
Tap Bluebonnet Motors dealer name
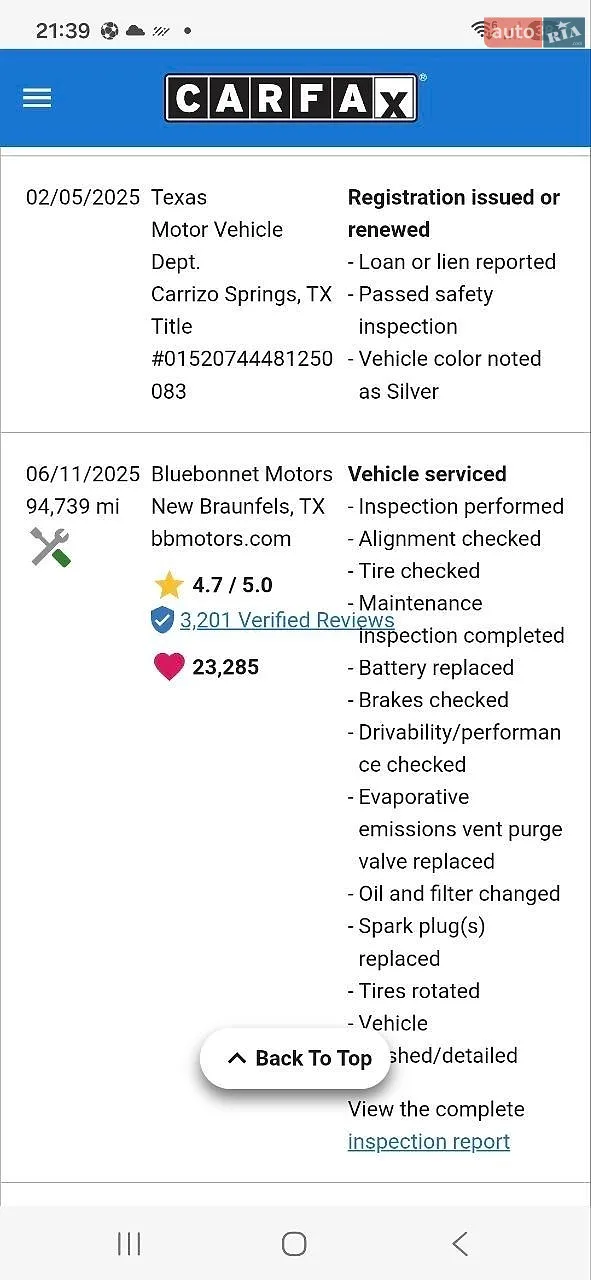pyautogui.click(x=242, y=474)
